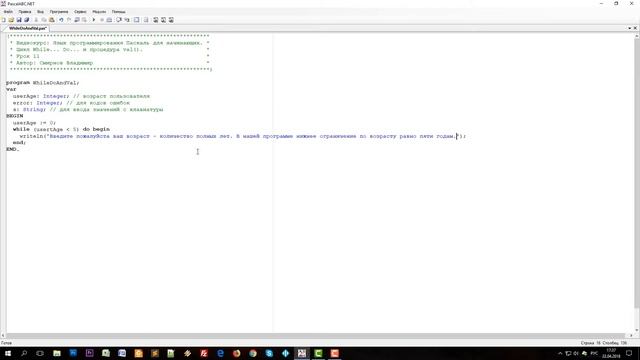The width and height of the screenshot is (640, 360).
Task: Click the volume speaker tray icon
Action: point(576,353)
